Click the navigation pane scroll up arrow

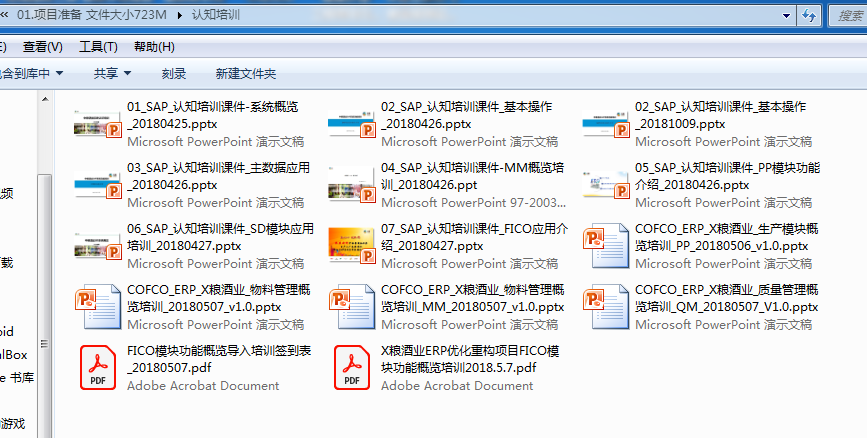point(45,100)
